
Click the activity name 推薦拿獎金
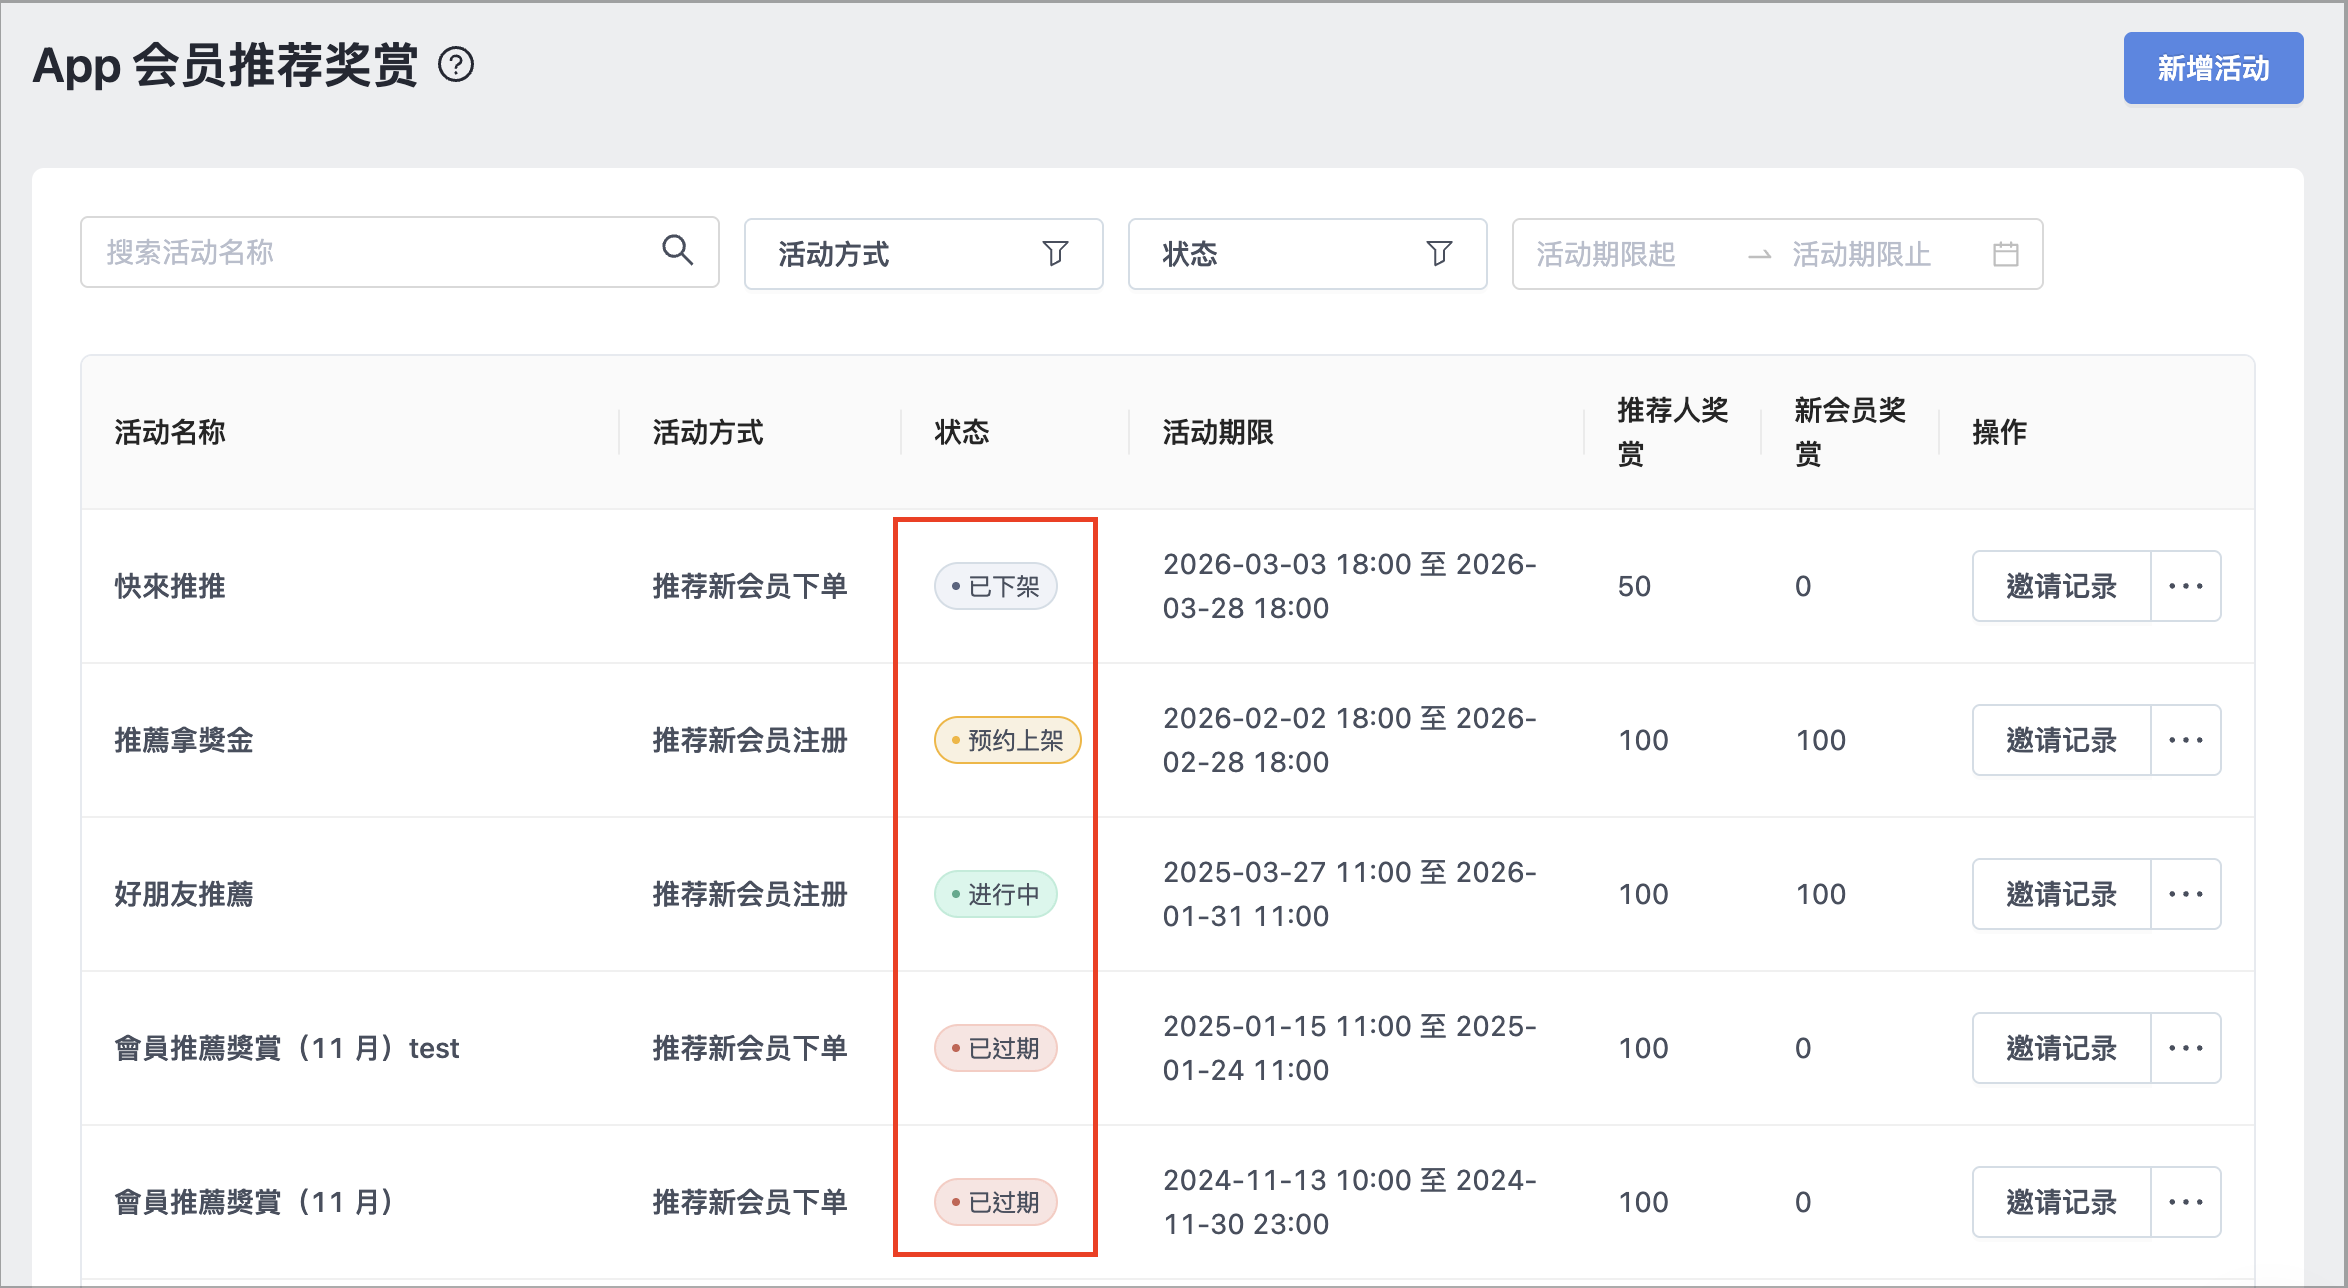coord(184,740)
